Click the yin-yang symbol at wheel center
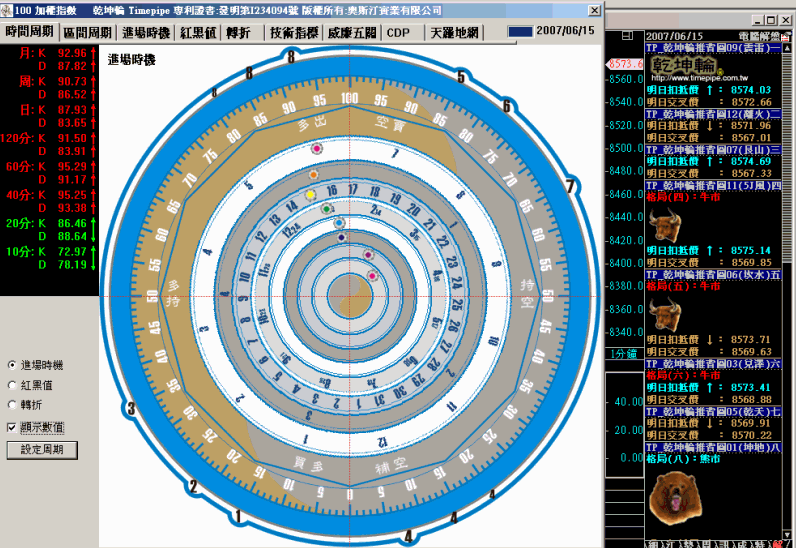 pyautogui.click(x=350, y=296)
